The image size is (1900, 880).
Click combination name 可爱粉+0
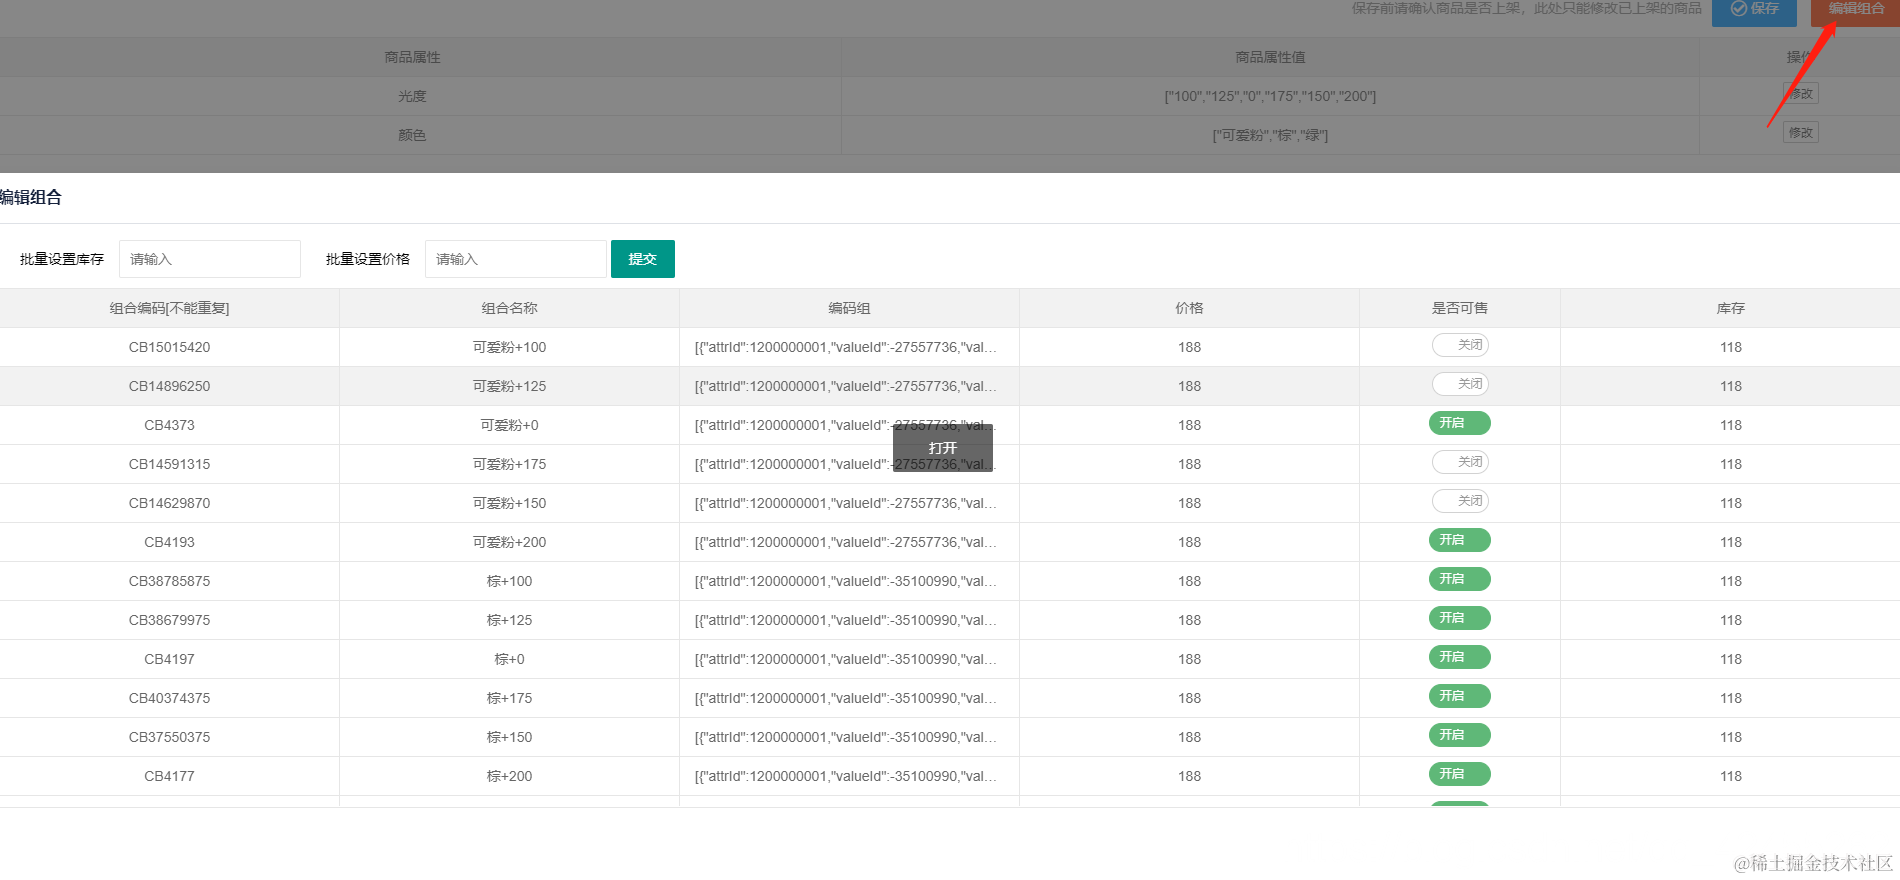click(x=510, y=425)
